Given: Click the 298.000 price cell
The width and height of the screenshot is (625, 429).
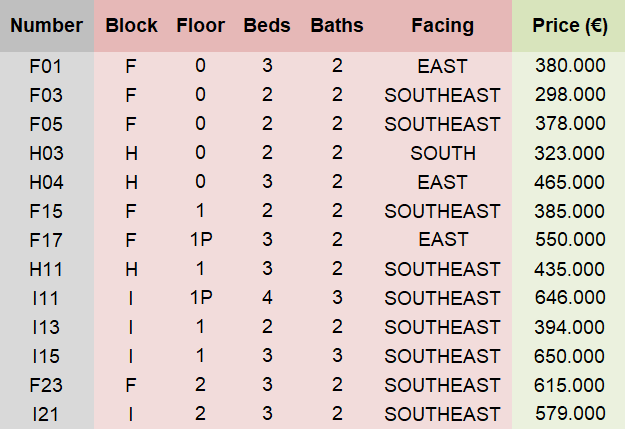Looking at the screenshot, I should [570, 96].
